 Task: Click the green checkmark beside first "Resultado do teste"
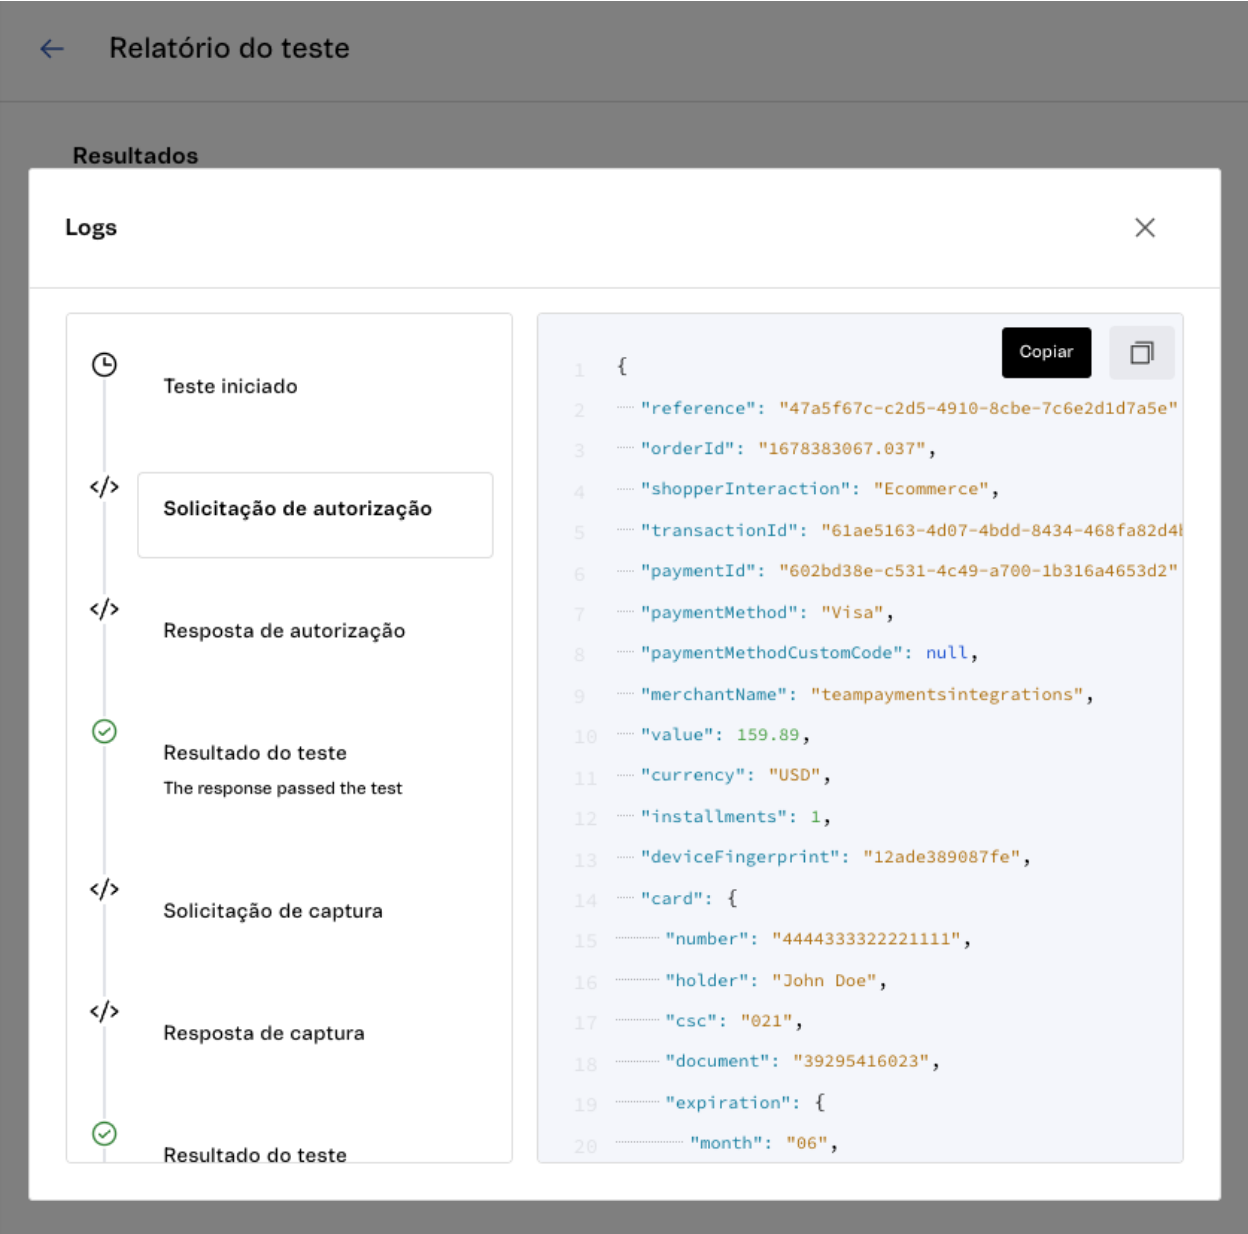click(103, 731)
